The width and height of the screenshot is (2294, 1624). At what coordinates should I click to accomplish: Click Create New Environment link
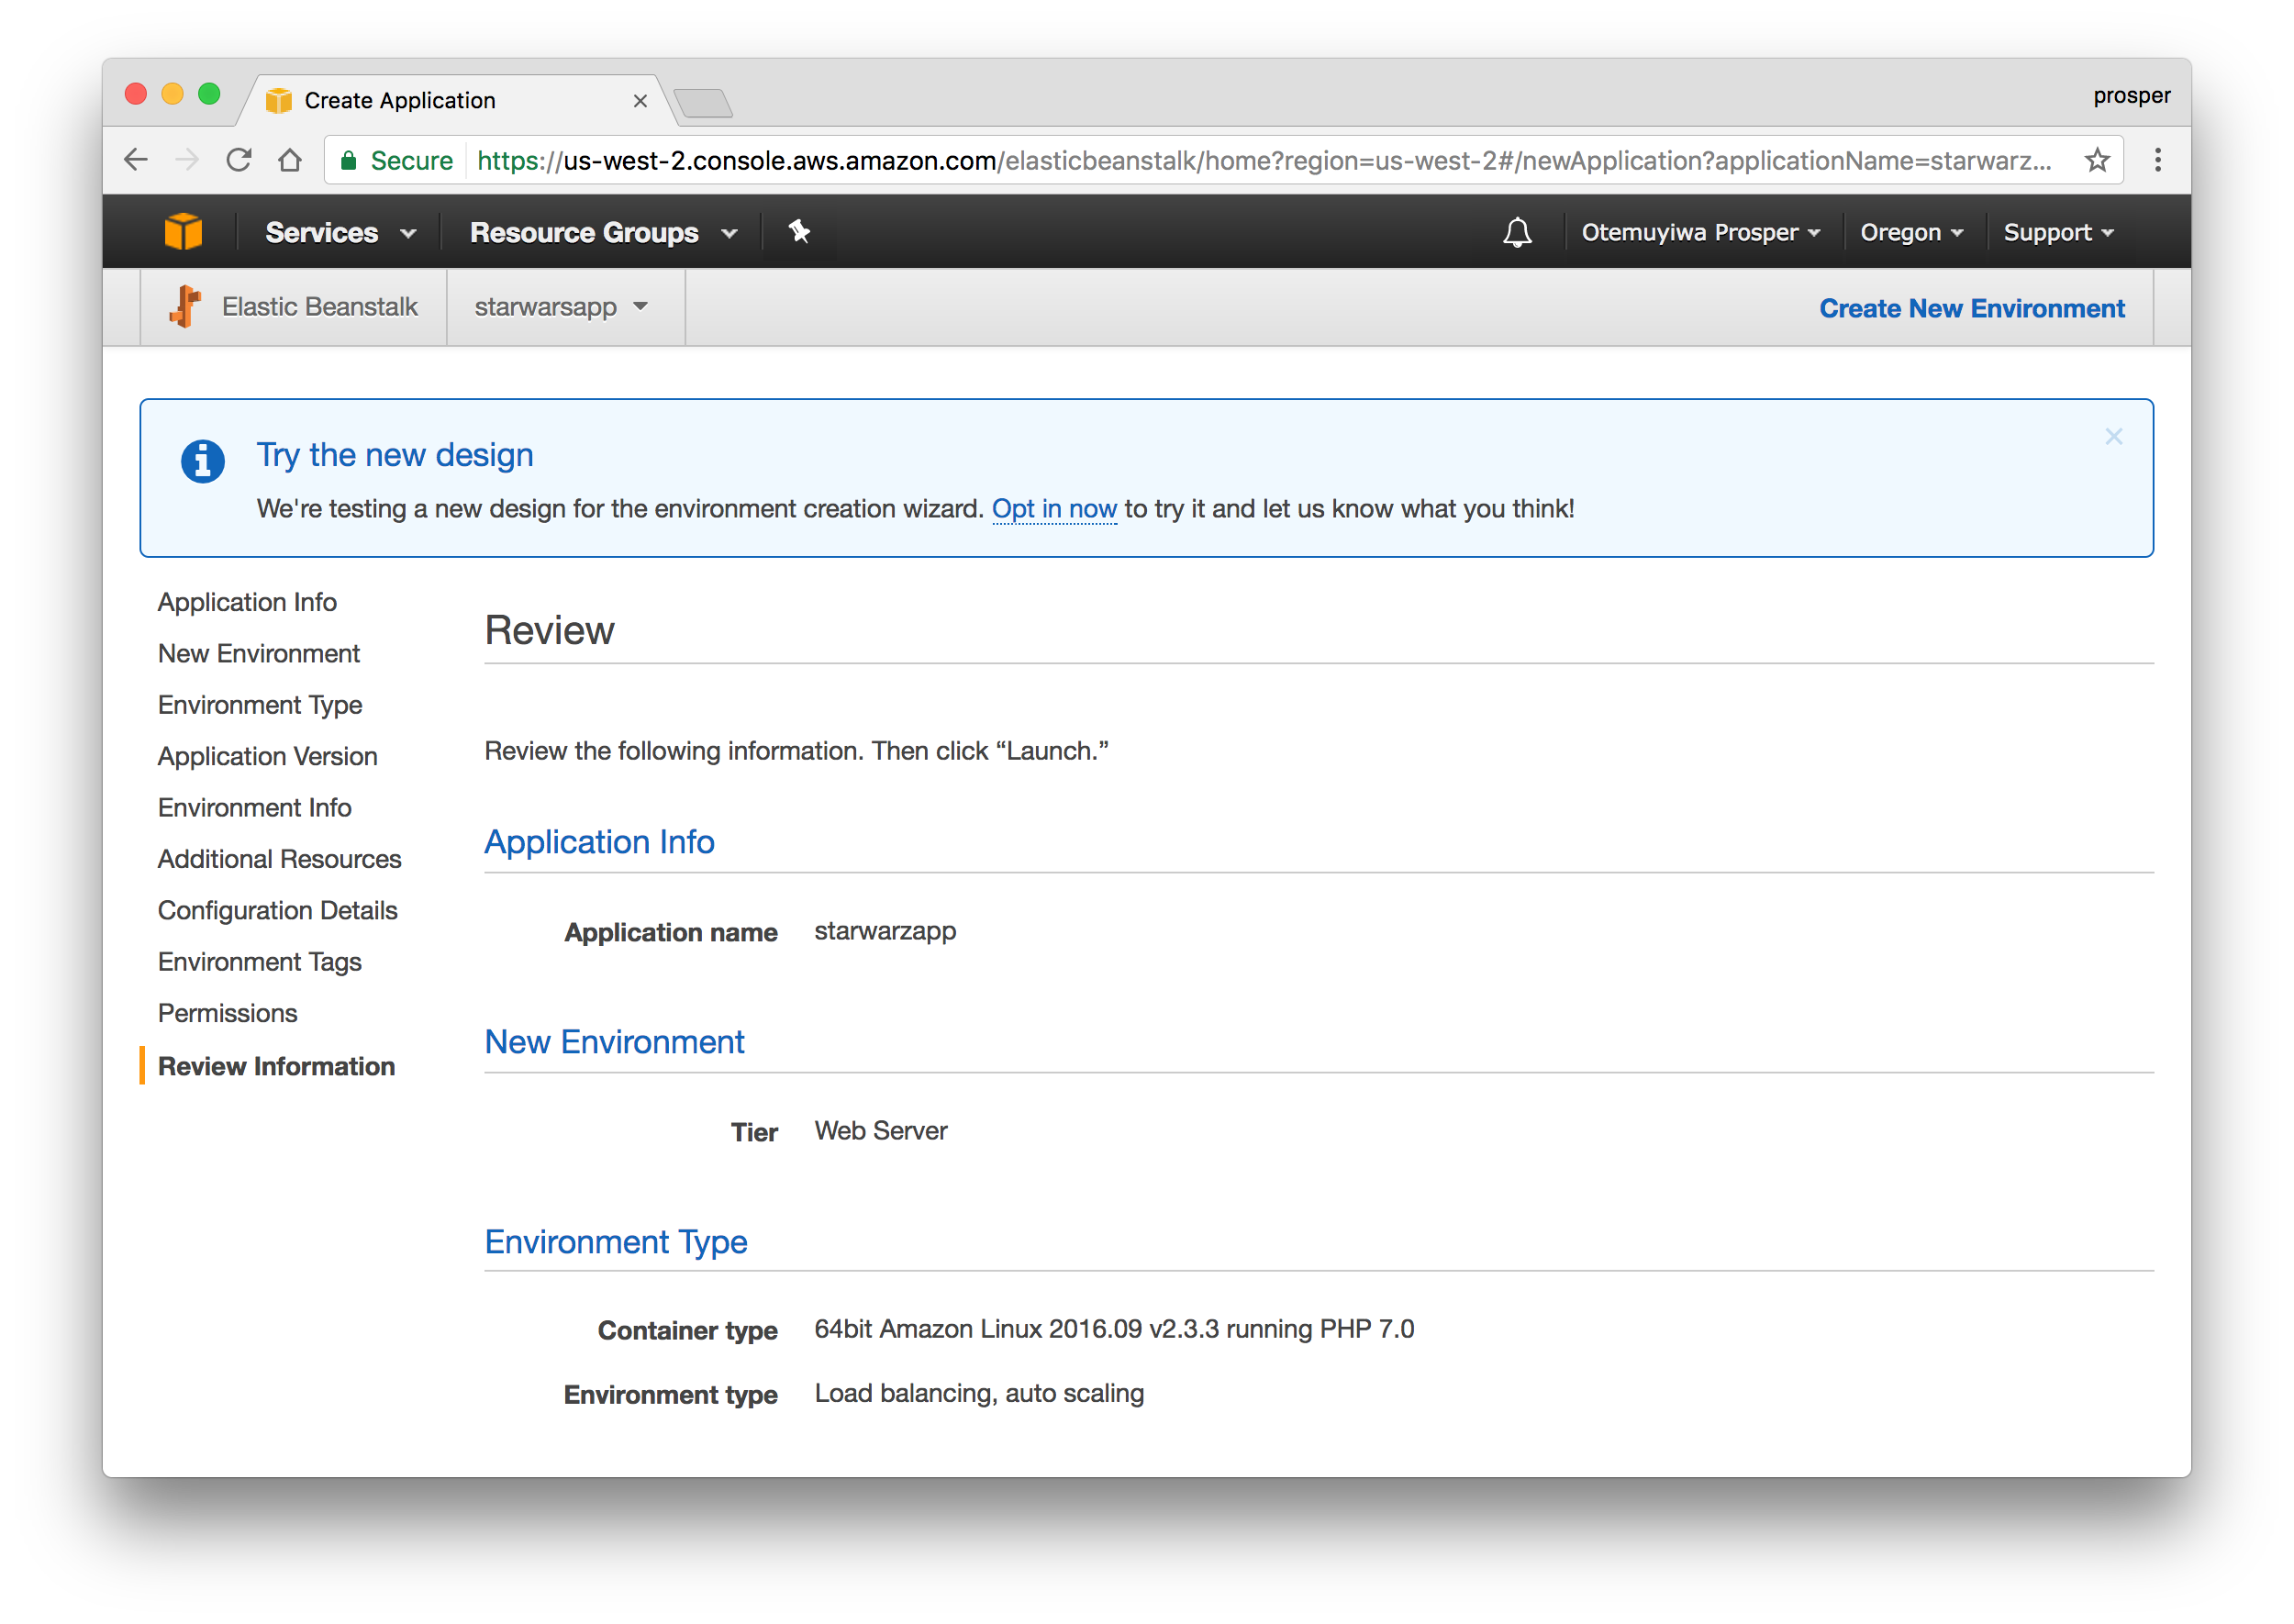(1971, 308)
